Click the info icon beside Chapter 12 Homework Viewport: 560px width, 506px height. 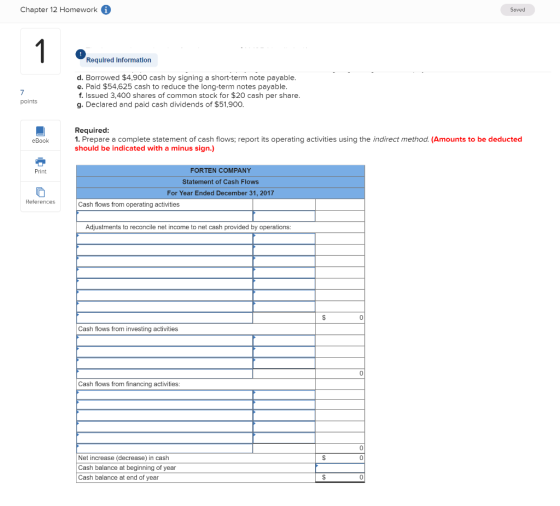point(106,10)
